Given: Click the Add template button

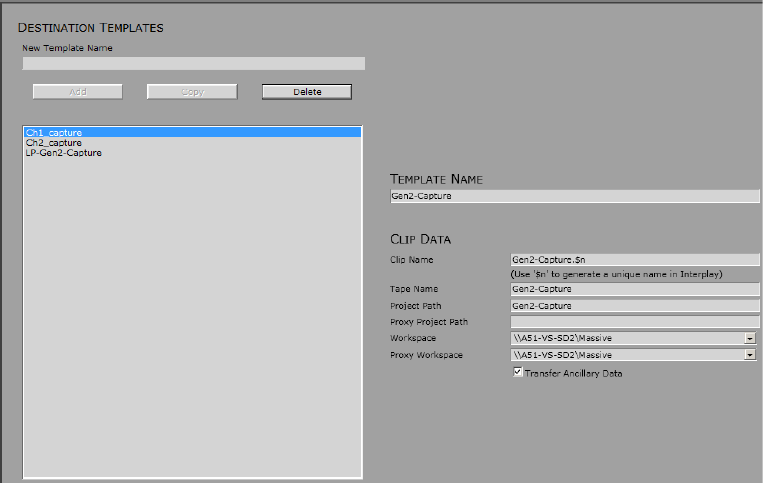Looking at the screenshot, I should coord(77,92).
